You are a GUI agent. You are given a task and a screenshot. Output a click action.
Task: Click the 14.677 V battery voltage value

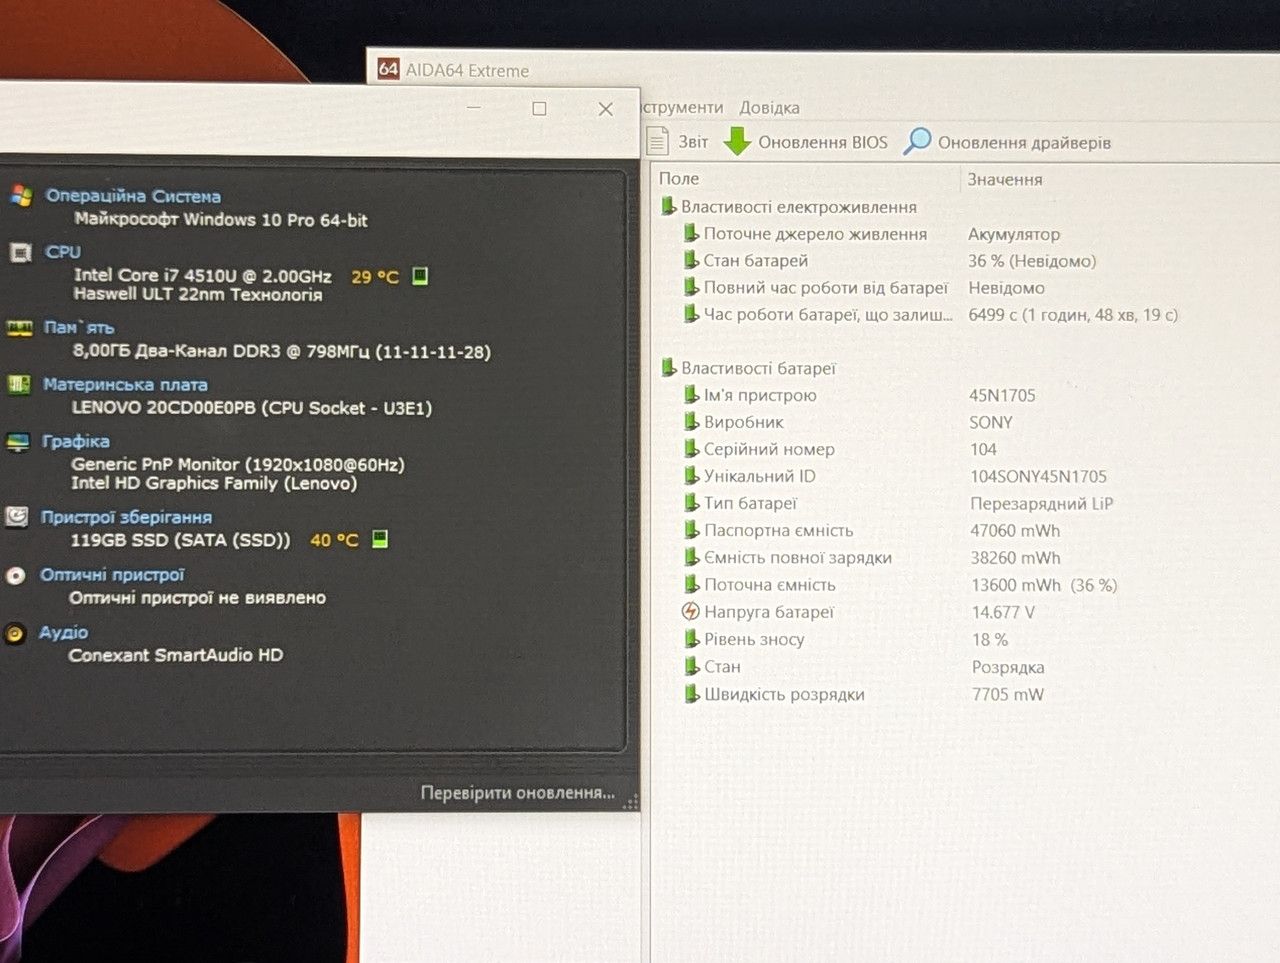pos(1003,612)
